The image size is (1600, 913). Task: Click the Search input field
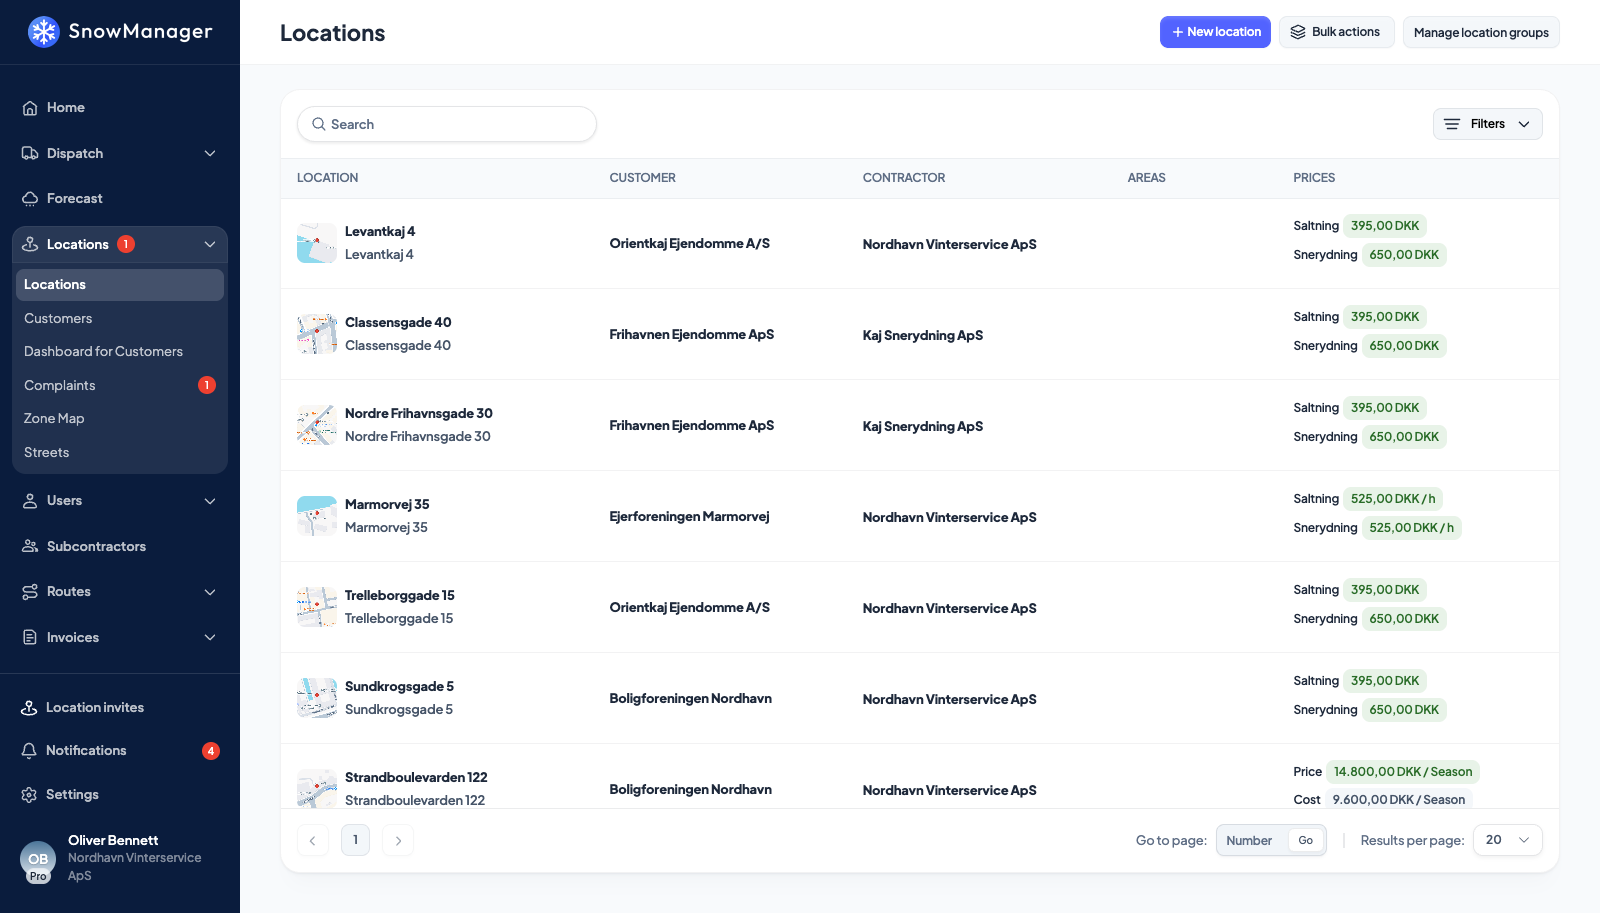coord(447,124)
